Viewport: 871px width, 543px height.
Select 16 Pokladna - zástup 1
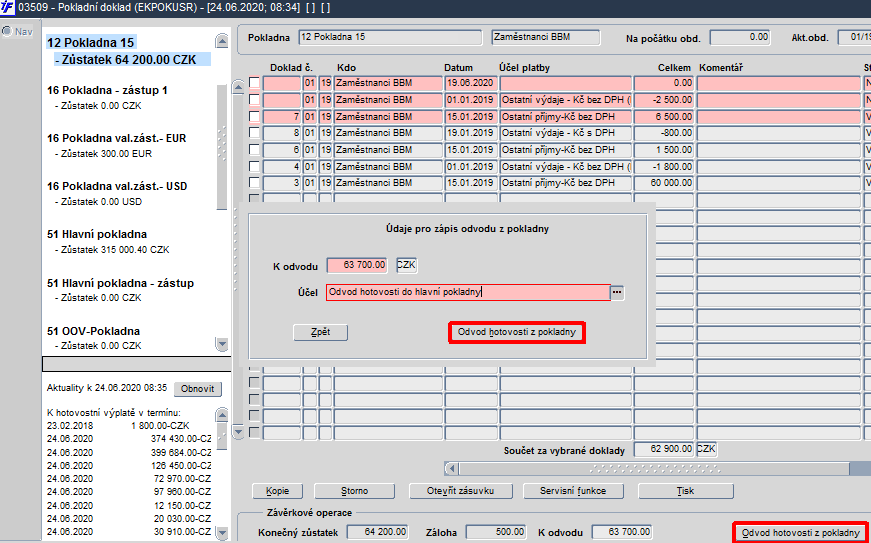coord(108,90)
